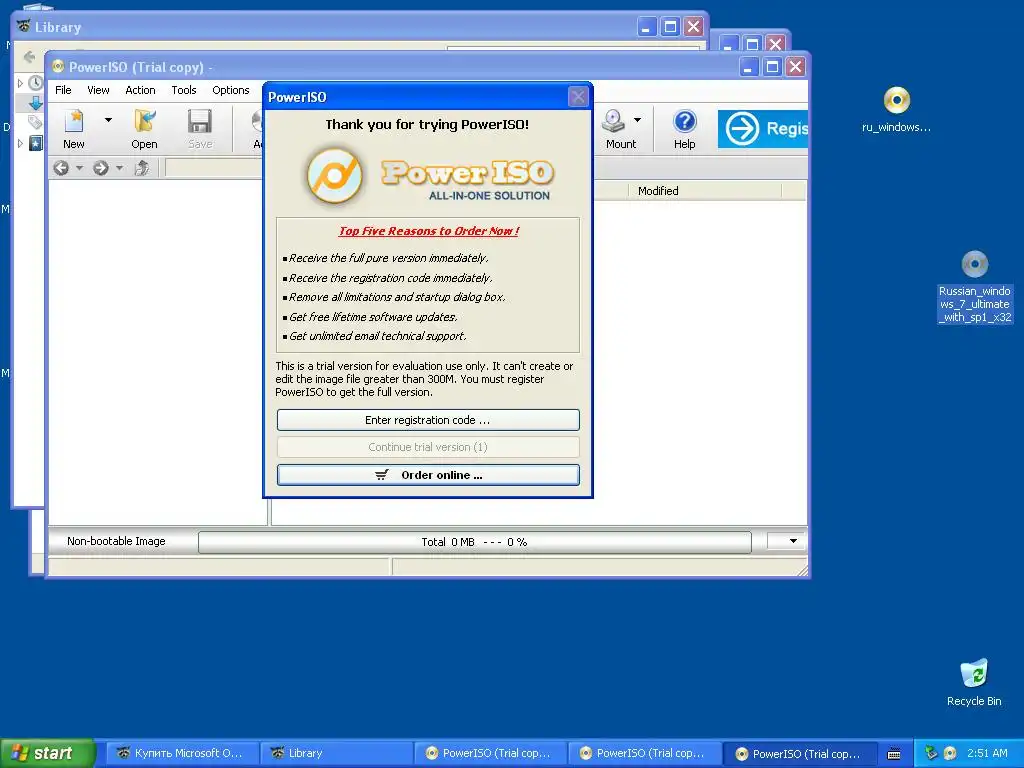Click the Non-bootable Image status label
Screen dimensions: 1024x768
click(116, 541)
